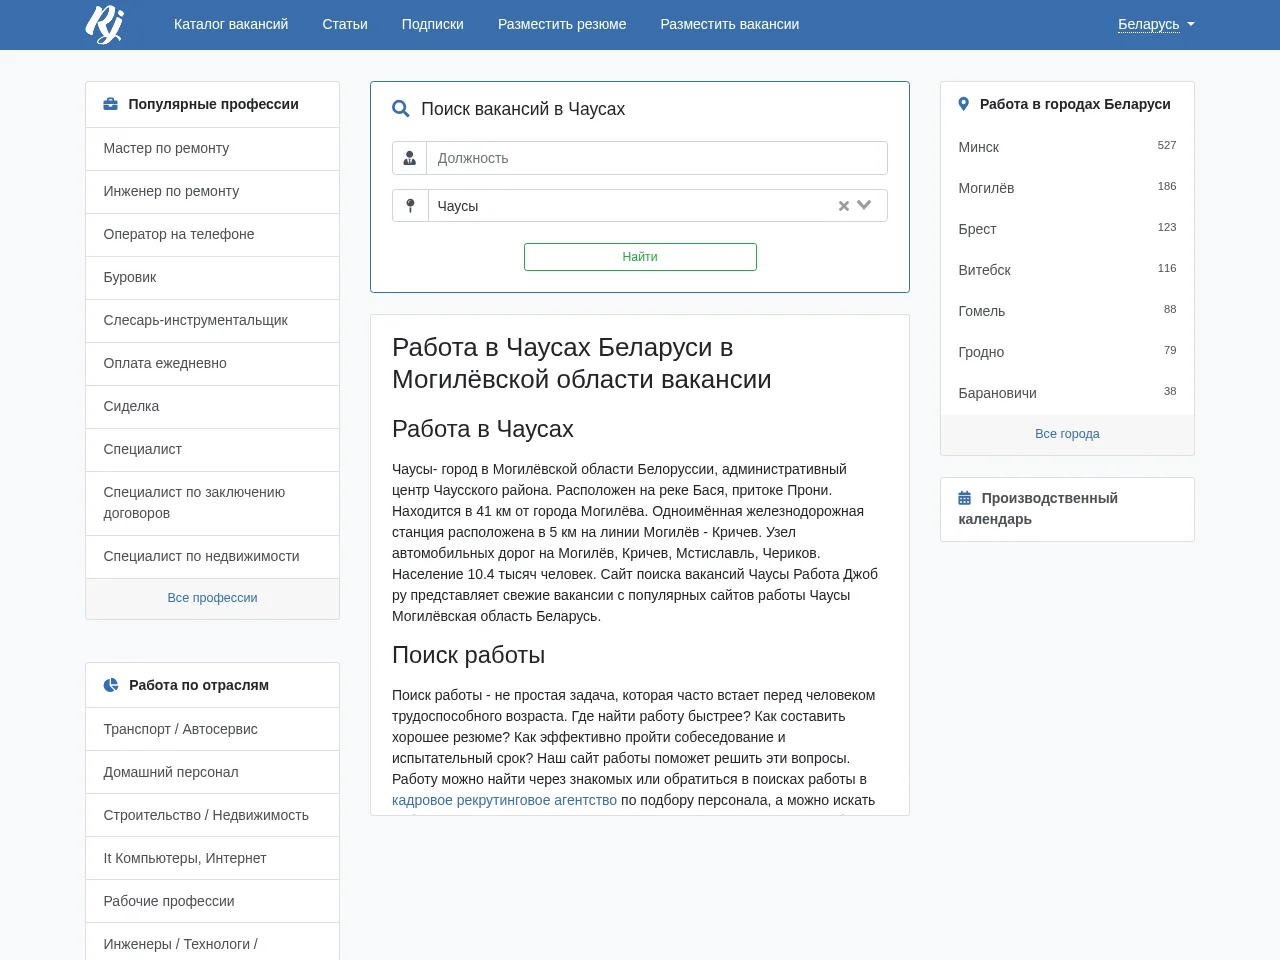This screenshot has height=960, width=1280.
Task: Click the Все профессии link
Action: (x=212, y=598)
